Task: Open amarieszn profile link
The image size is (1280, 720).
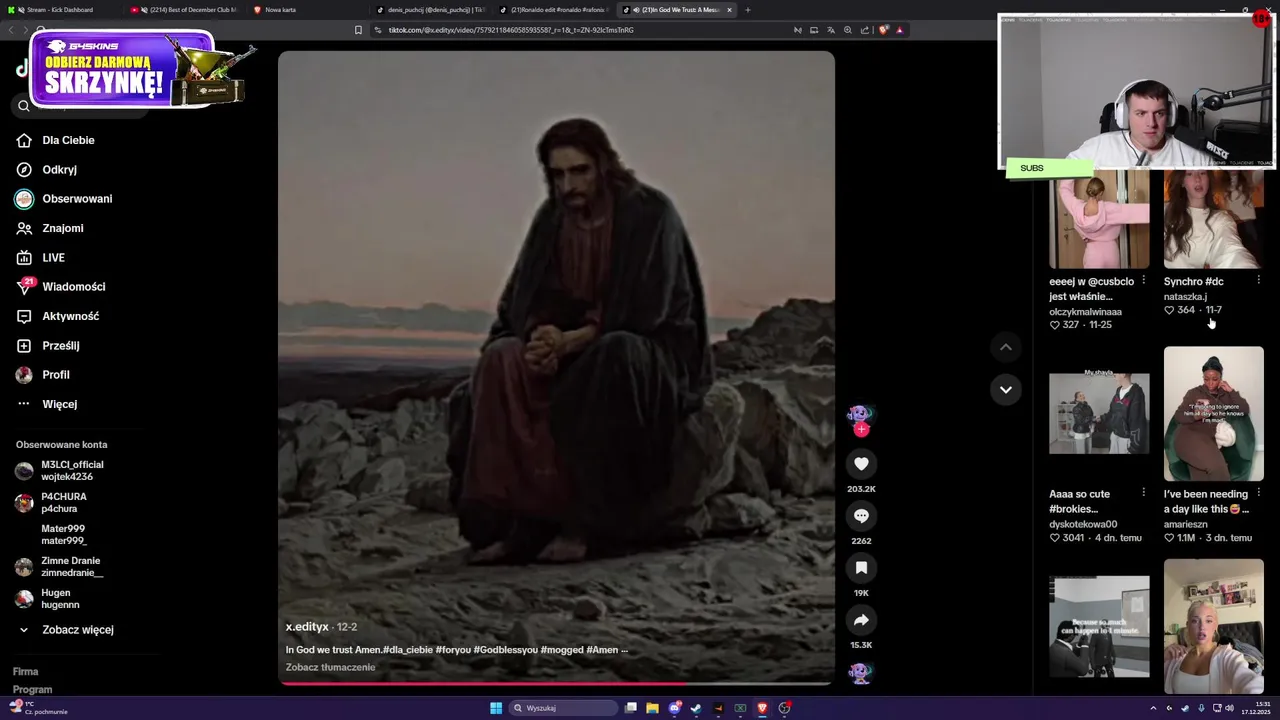Action: point(1185,524)
